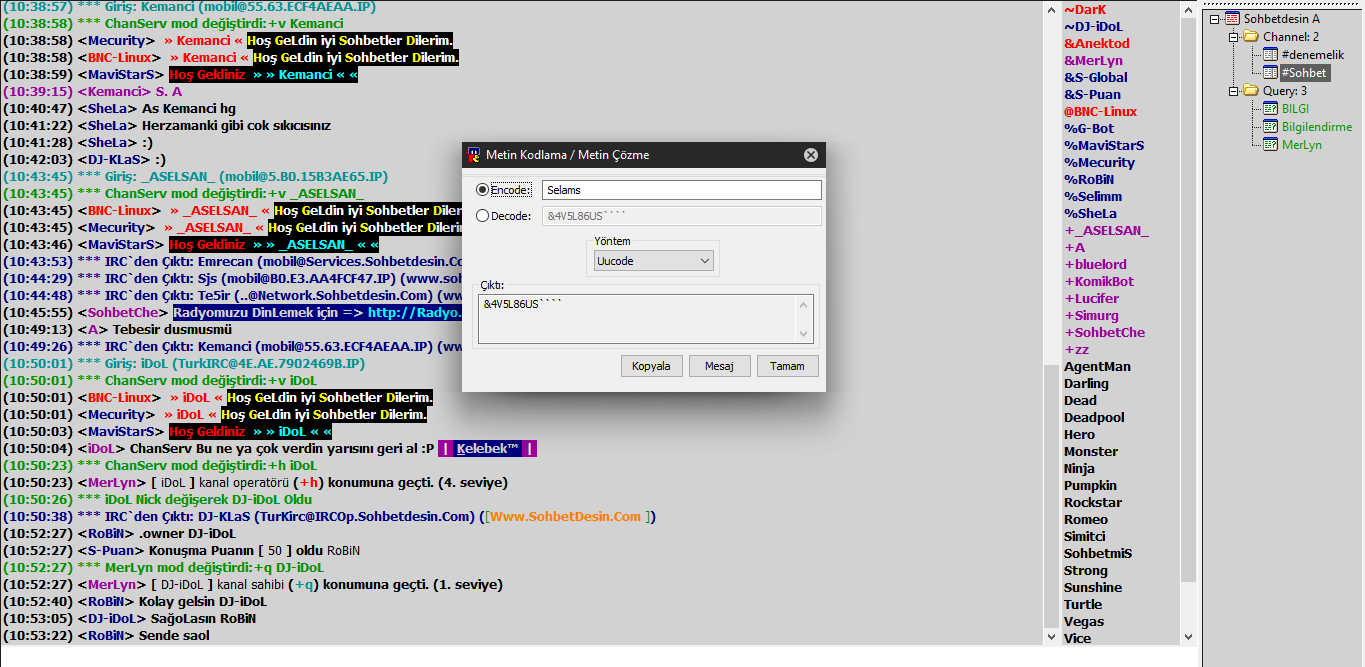Click the Encode text field containing Selams
The width and height of the screenshot is (1365, 667).
pos(682,190)
